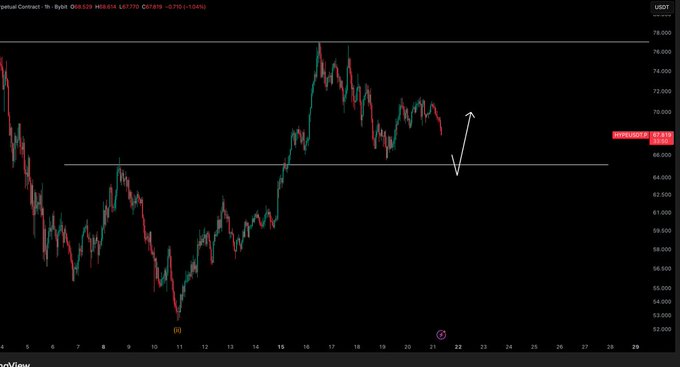Click date 19 on the time axis
Image resolution: width=680 pixels, height=367 pixels.
pyautogui.click(x=382, y=347)
